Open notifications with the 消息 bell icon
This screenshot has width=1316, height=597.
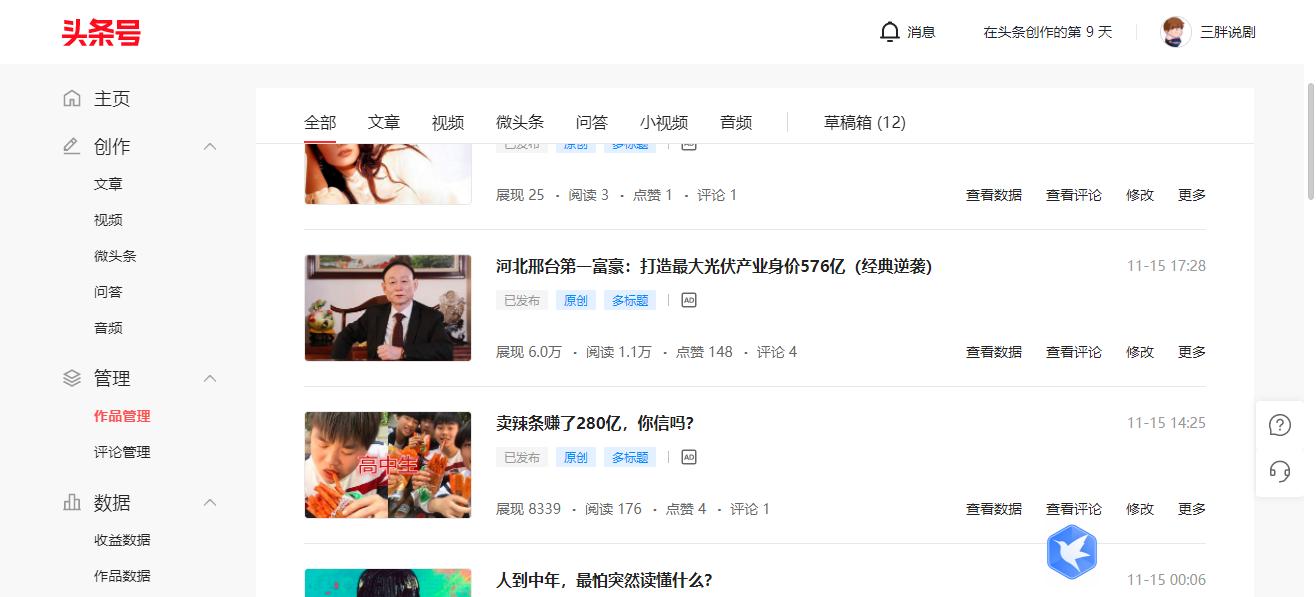(x=889, y=31)
